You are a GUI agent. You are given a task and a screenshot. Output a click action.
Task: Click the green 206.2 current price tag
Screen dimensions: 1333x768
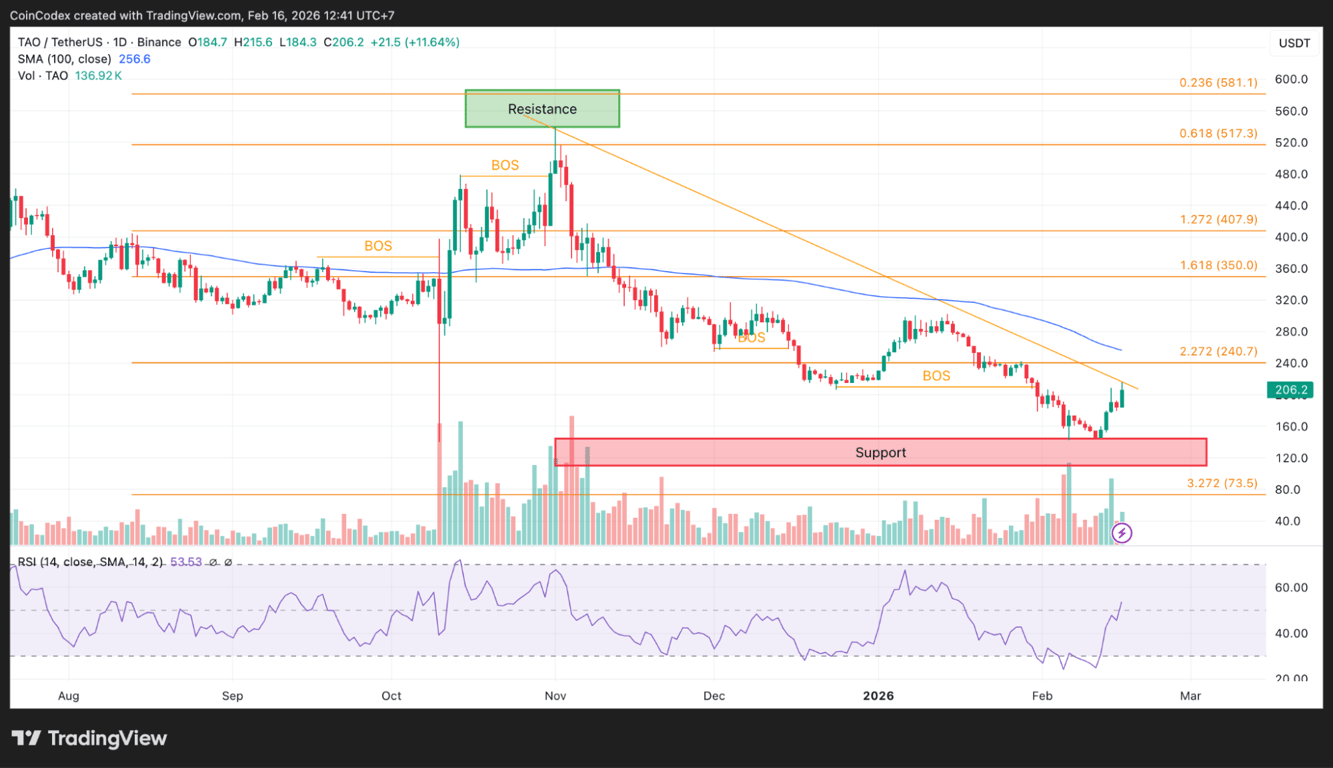pos(1291,390)
